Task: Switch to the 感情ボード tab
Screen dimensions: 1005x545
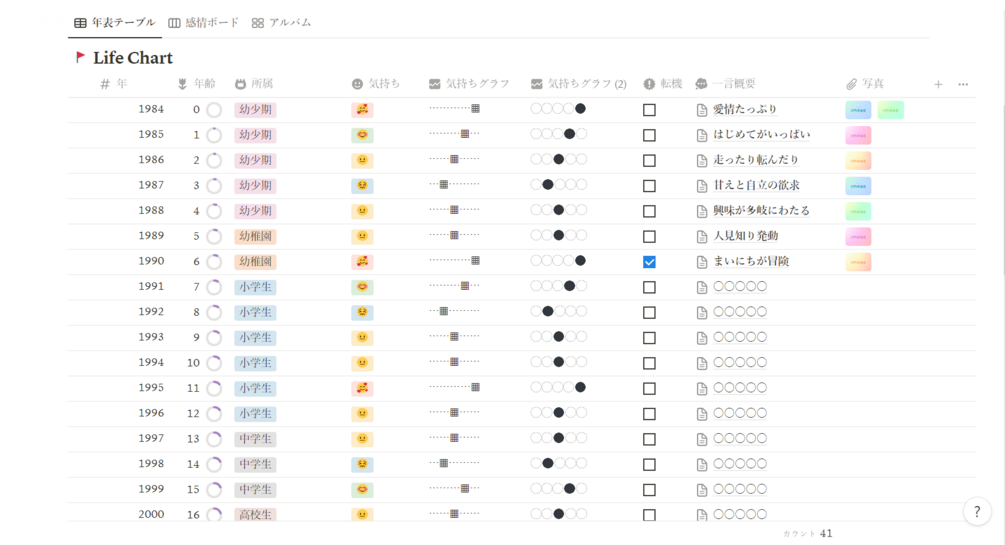Action: click(x=204, y=22)
